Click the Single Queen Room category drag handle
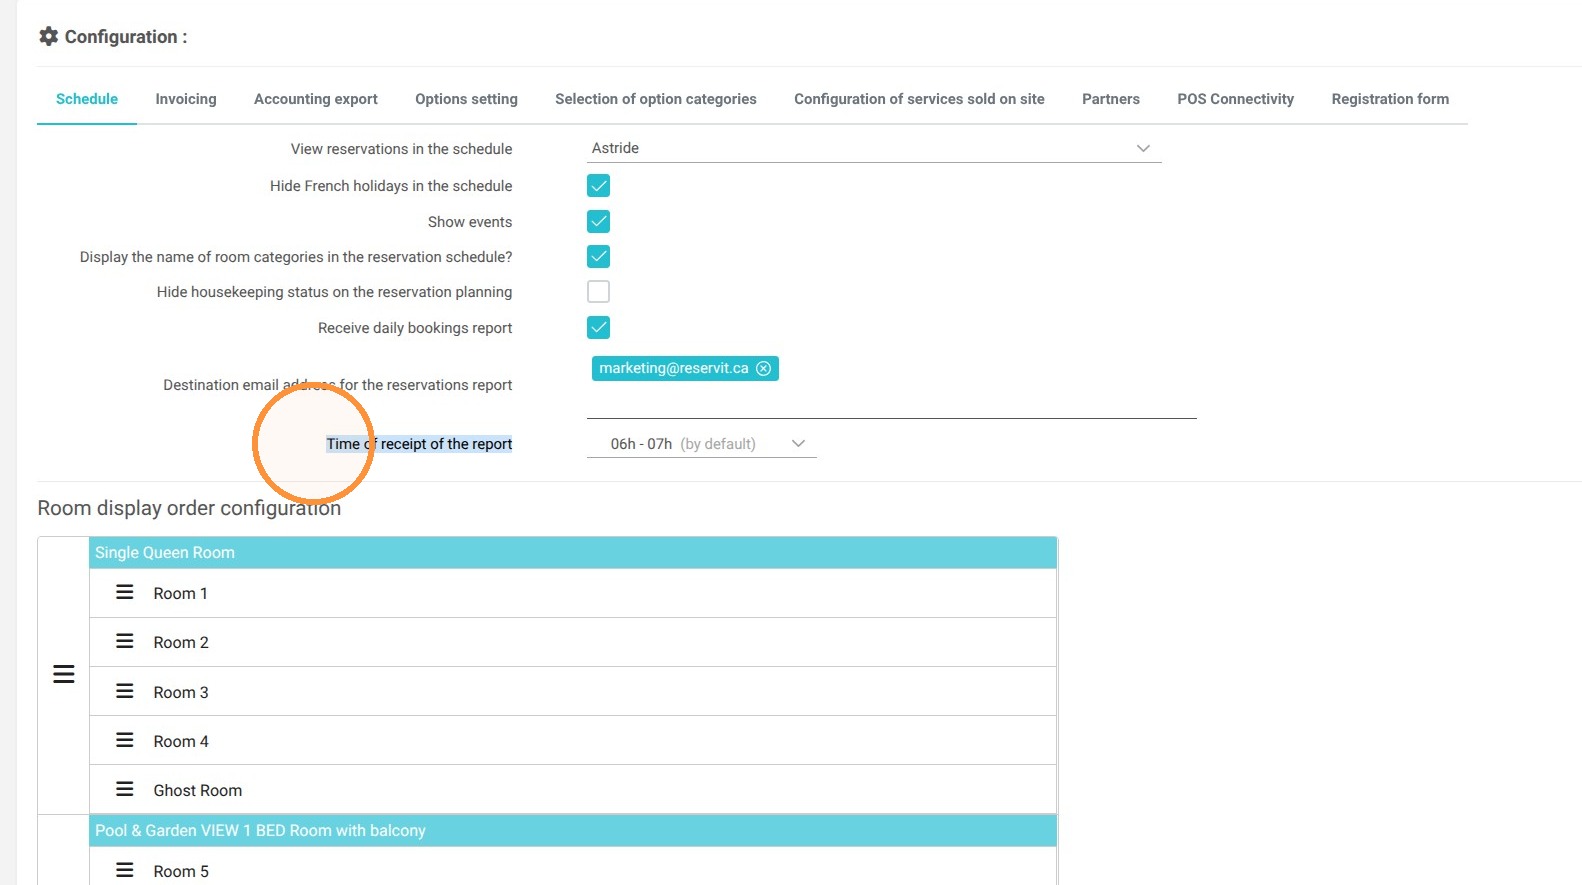Viewport: 1582px width, 885px height. (64, 675)
